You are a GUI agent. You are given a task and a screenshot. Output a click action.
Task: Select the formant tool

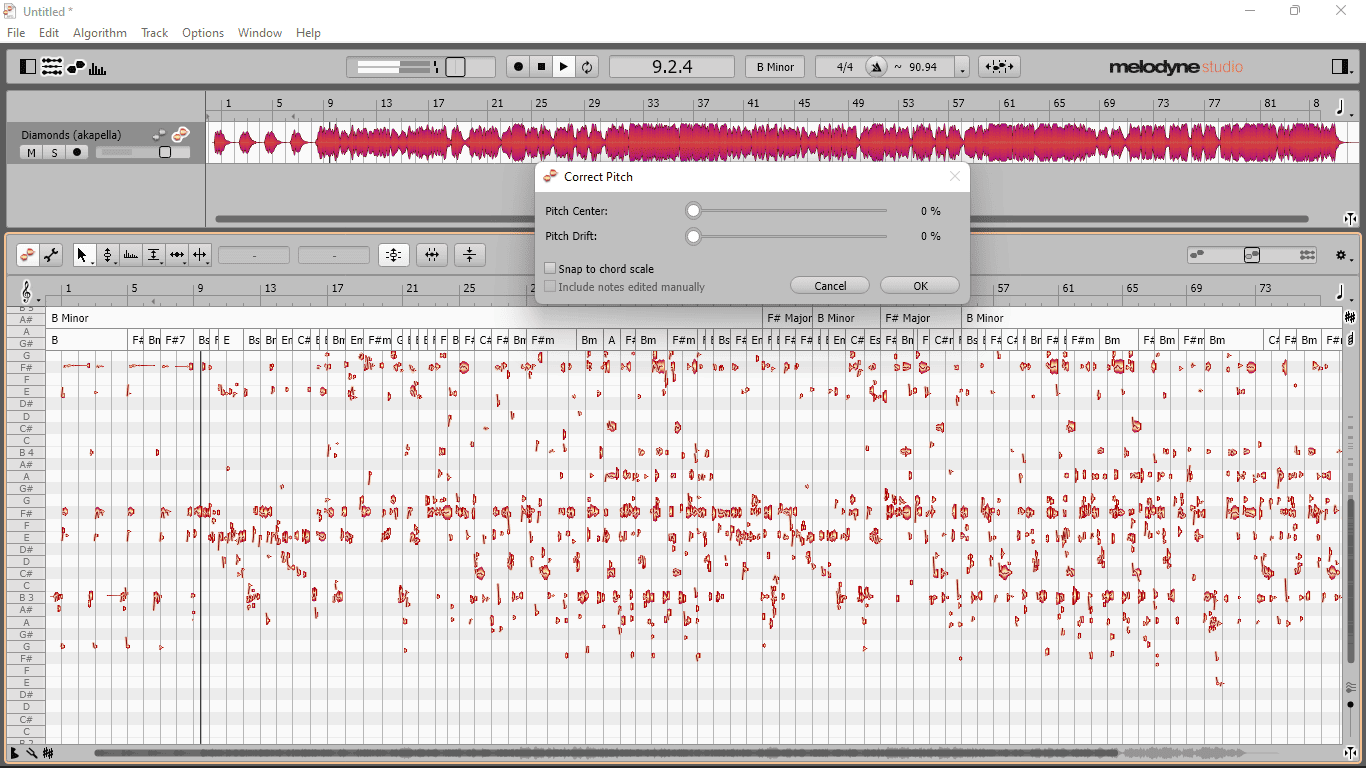coord(131,256)
